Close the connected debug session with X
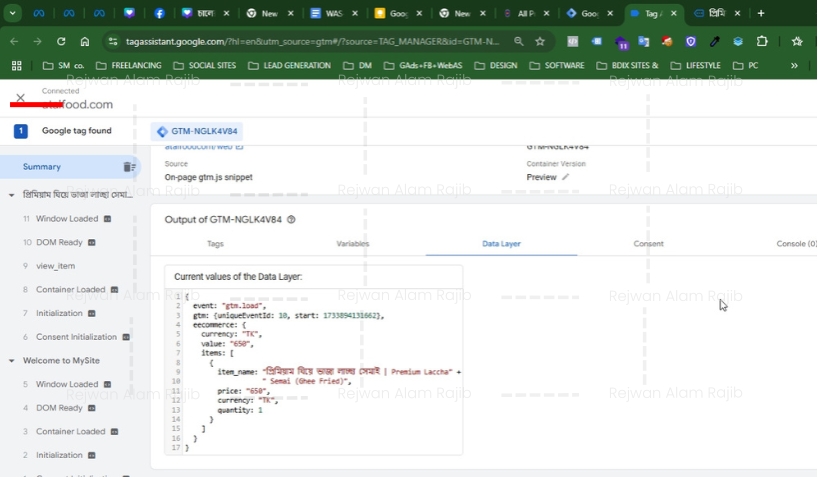The image size is (818, 477). (20, 98)
